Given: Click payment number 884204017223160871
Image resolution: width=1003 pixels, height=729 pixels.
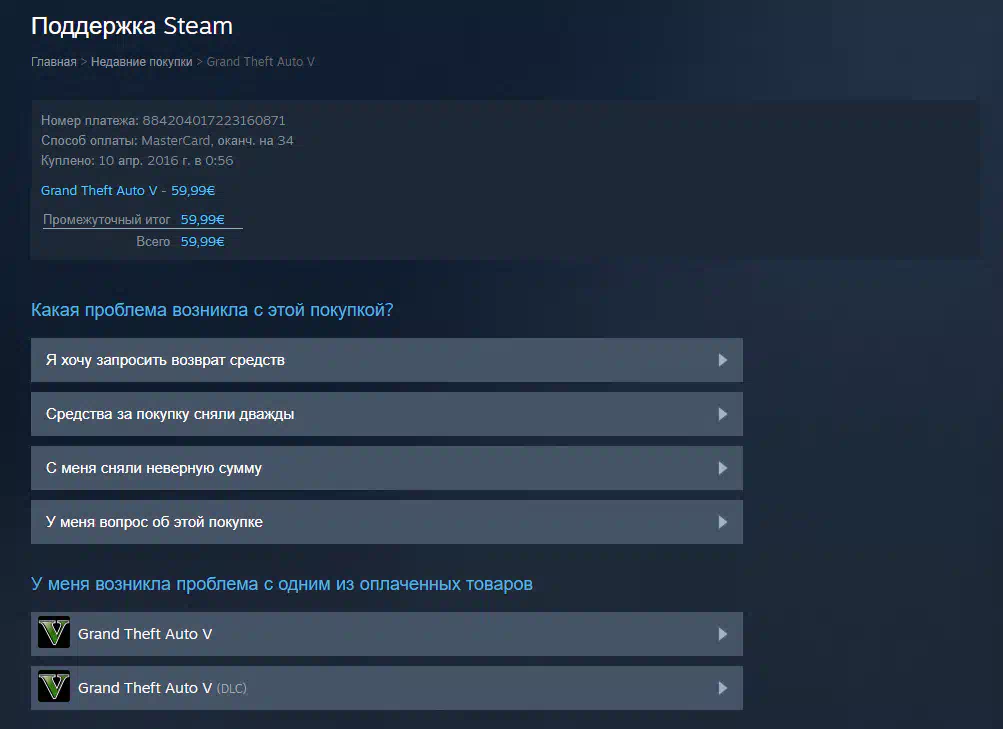Looking at the screenshot, I should pyautogui.click(x=214, y=120).
